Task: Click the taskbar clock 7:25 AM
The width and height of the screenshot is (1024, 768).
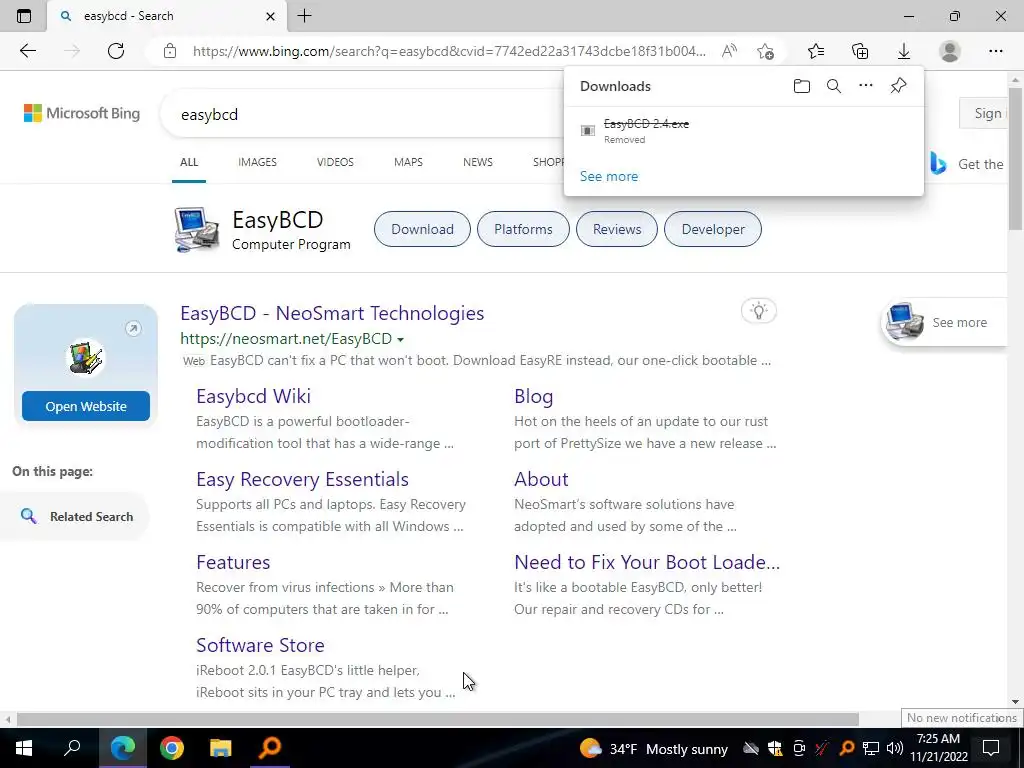Action: pos(939,748)
